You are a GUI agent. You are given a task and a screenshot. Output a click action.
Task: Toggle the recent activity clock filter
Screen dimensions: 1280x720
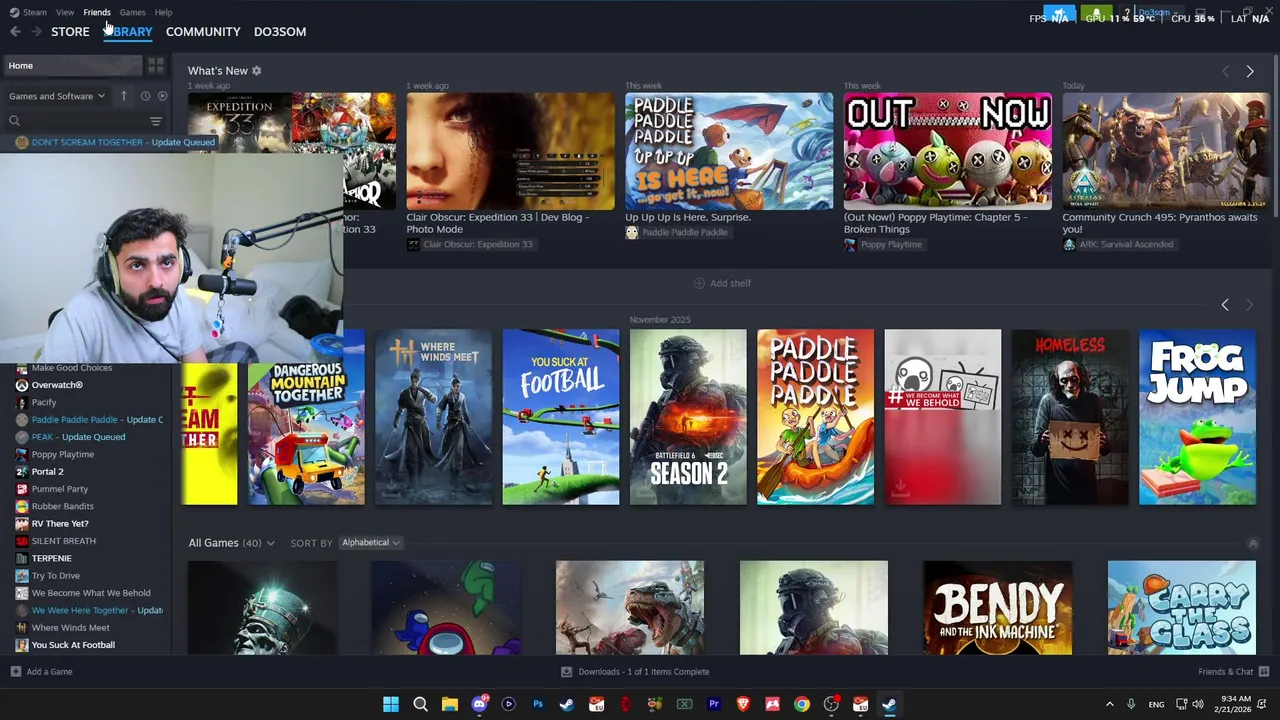(145, 96)
